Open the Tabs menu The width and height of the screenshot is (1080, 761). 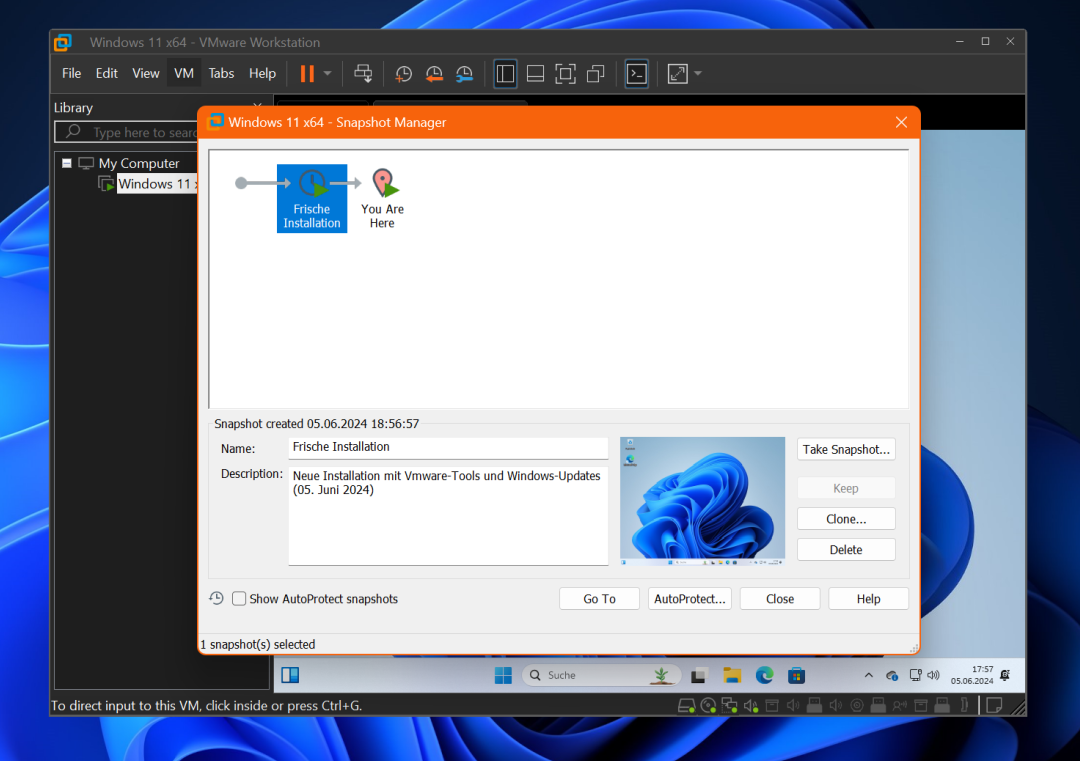point(221,74)
